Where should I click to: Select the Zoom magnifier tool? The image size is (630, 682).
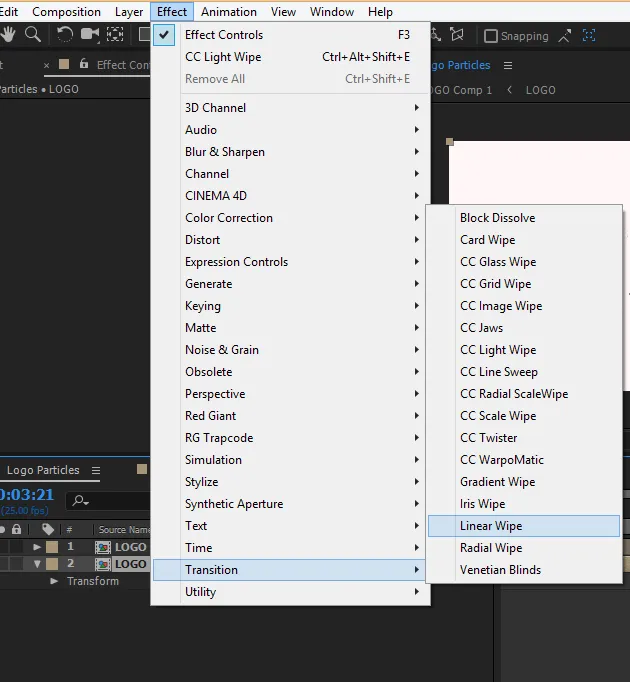point(33,34)
